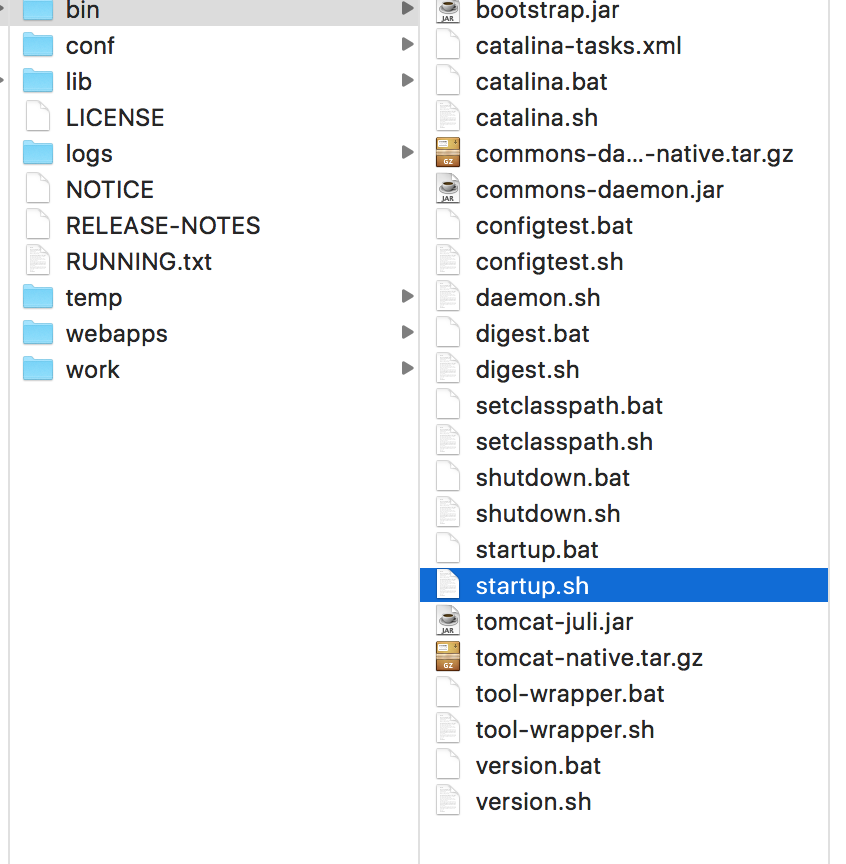The image size is (846, 864).
Task: Select the file name catalina.bat
Action: (x=541, y=82)
